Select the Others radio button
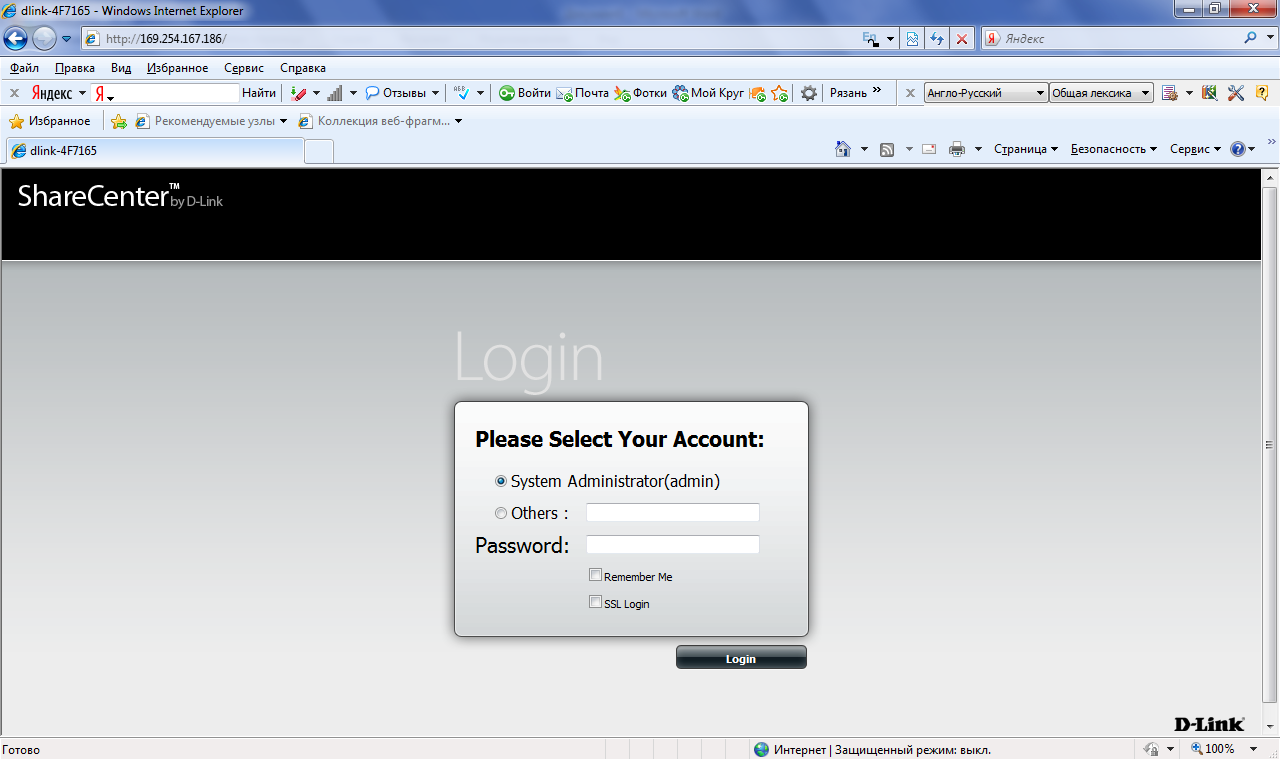1280x760 pixels. point(501,513)
